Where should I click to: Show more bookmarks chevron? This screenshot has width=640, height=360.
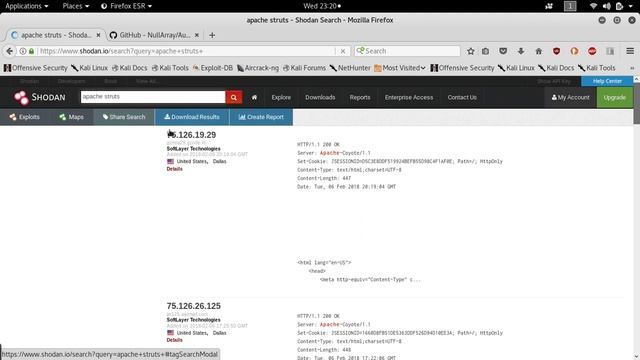click(632, 68)
